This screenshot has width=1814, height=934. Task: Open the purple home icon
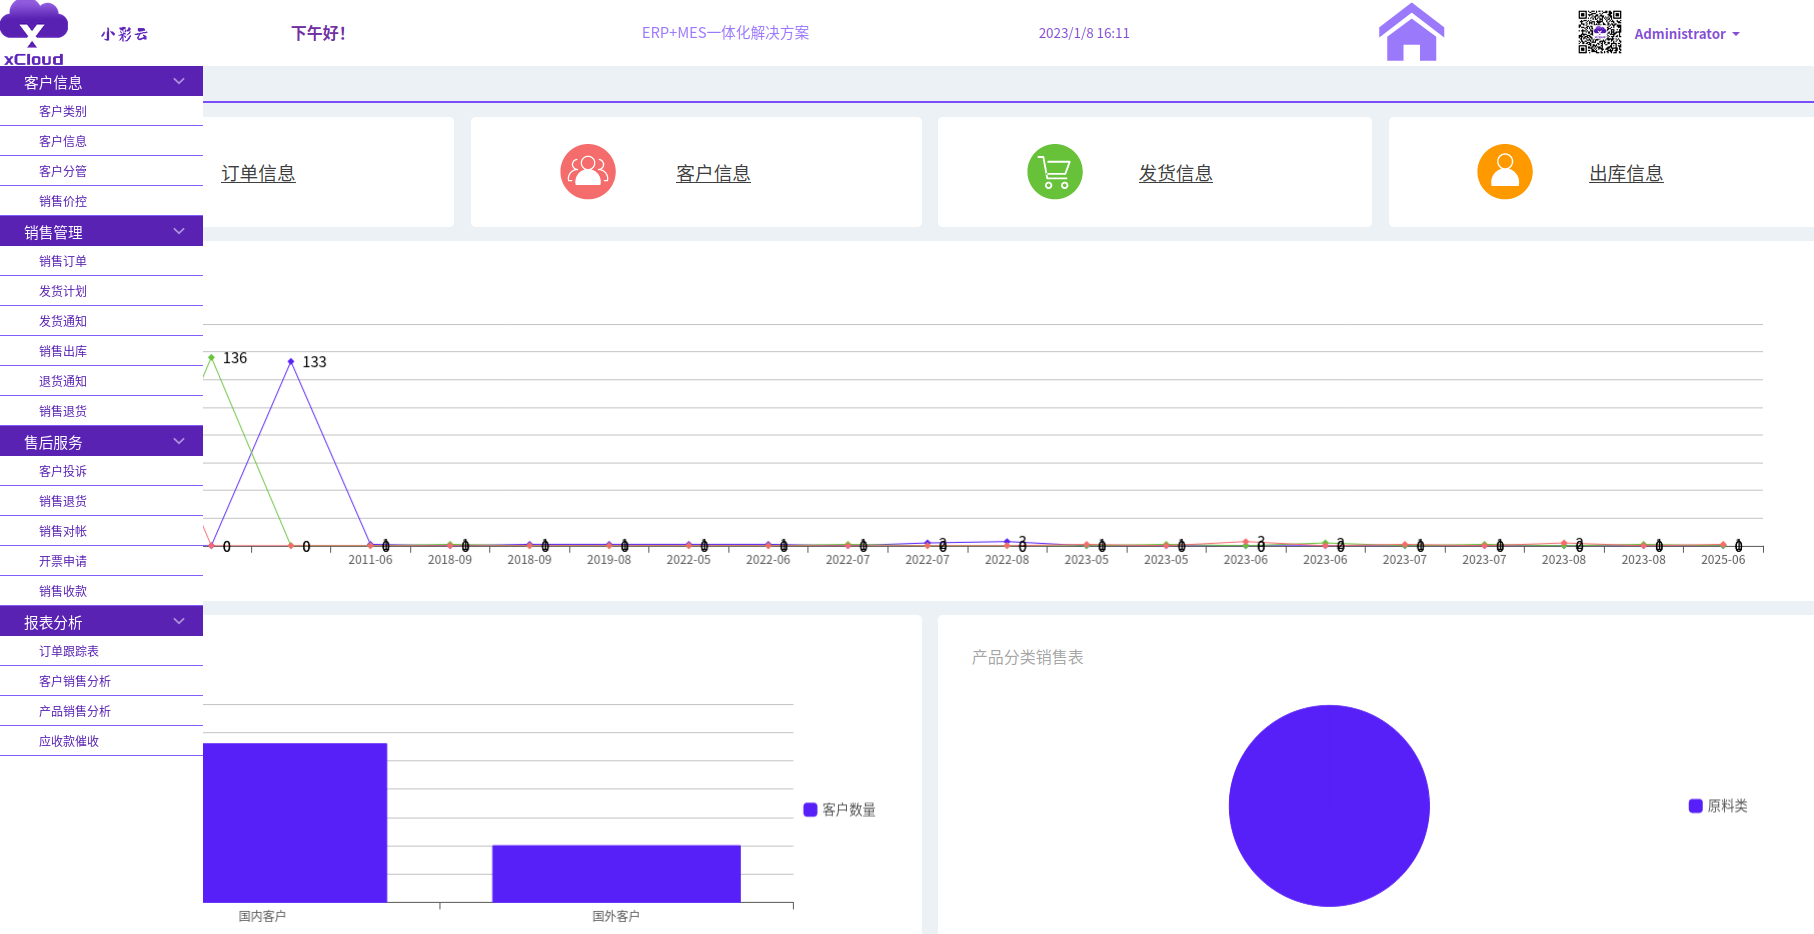[1411, 32]
